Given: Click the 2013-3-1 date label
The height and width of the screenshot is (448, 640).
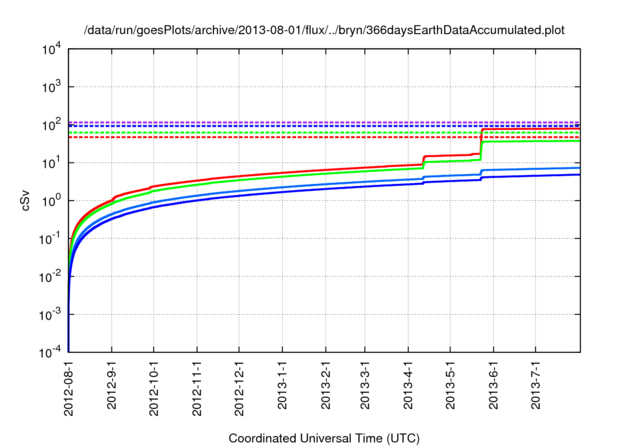Looking at the screenshot, I should coord(365,385).
